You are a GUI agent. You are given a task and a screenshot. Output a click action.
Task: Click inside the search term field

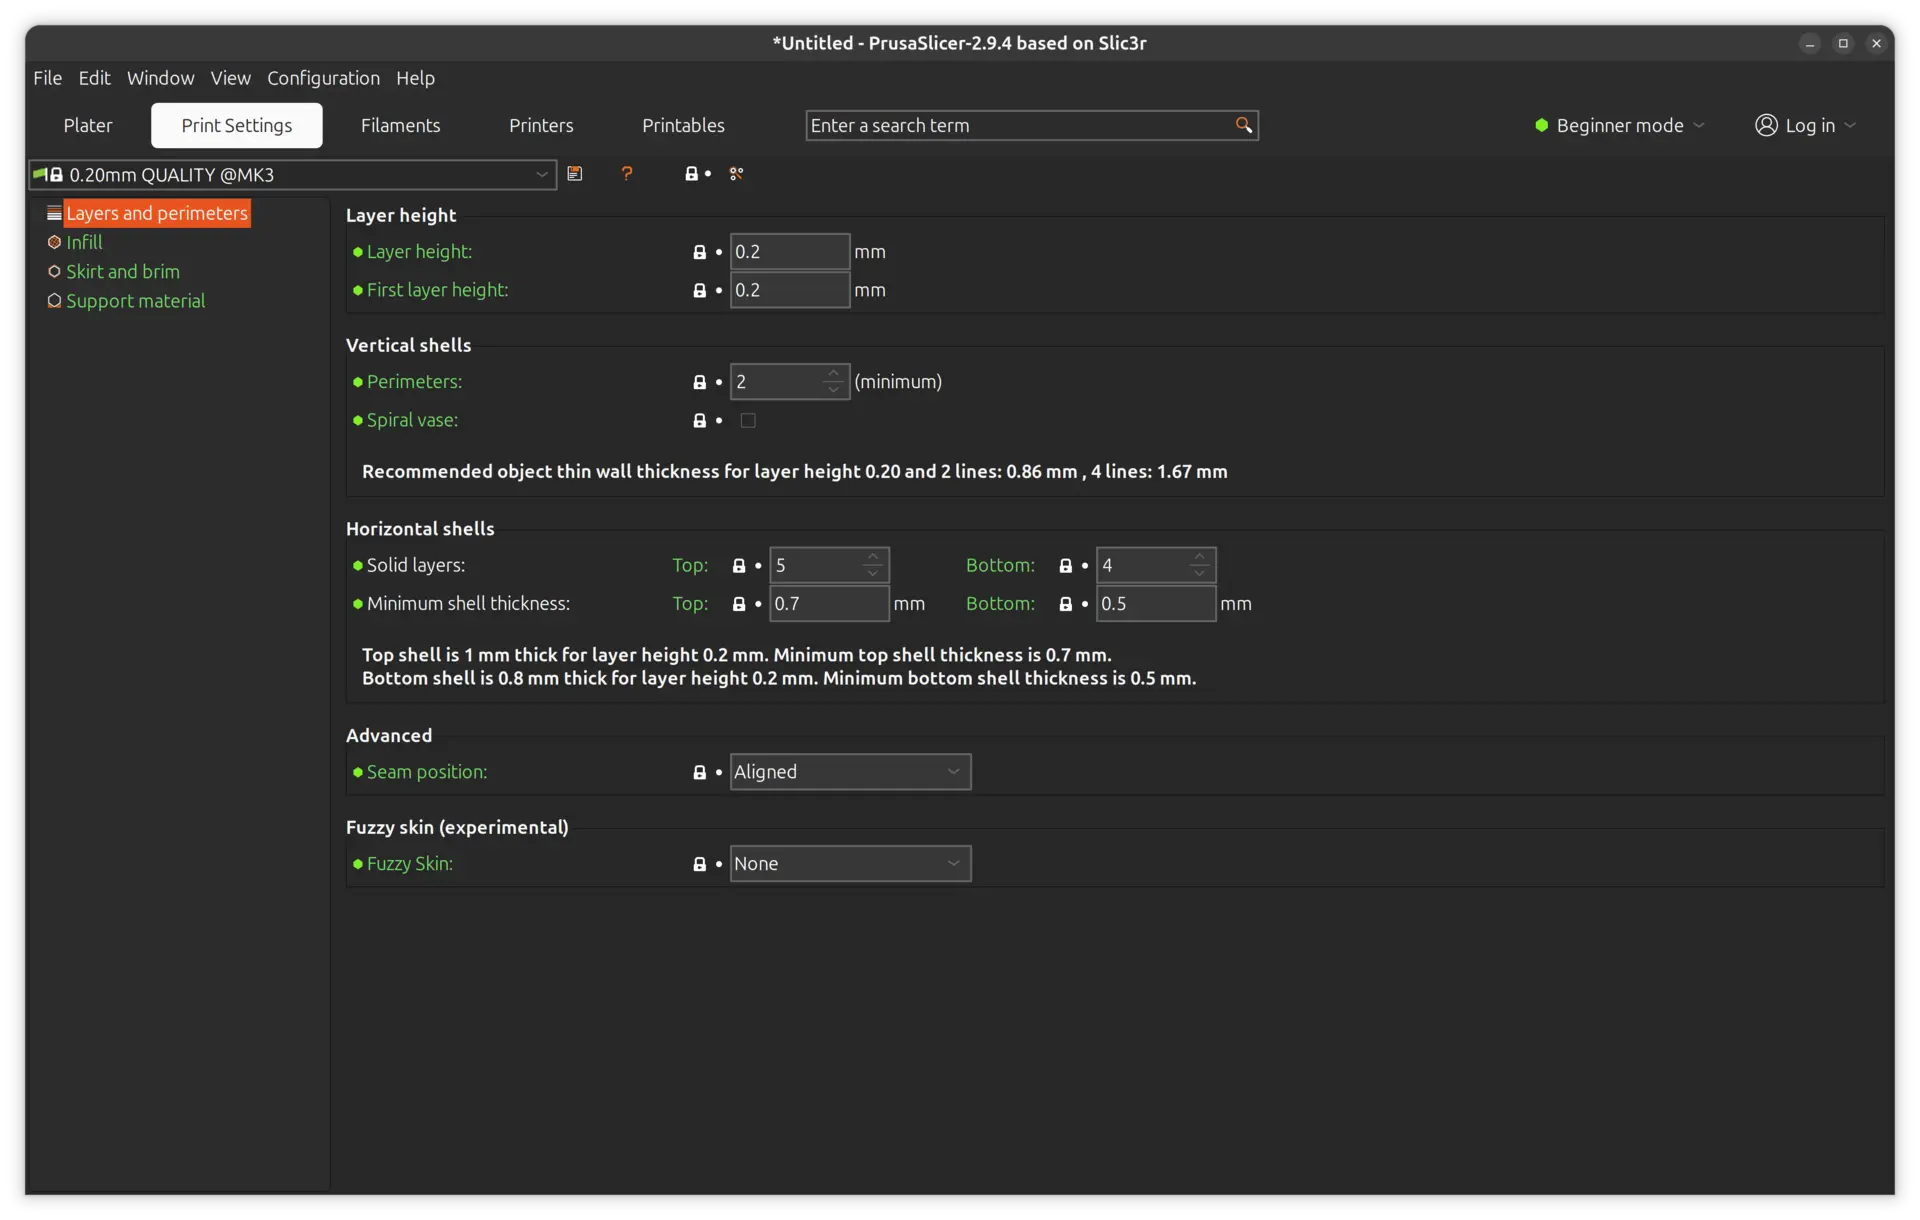pyautogui.click(x=1000, y=125)
